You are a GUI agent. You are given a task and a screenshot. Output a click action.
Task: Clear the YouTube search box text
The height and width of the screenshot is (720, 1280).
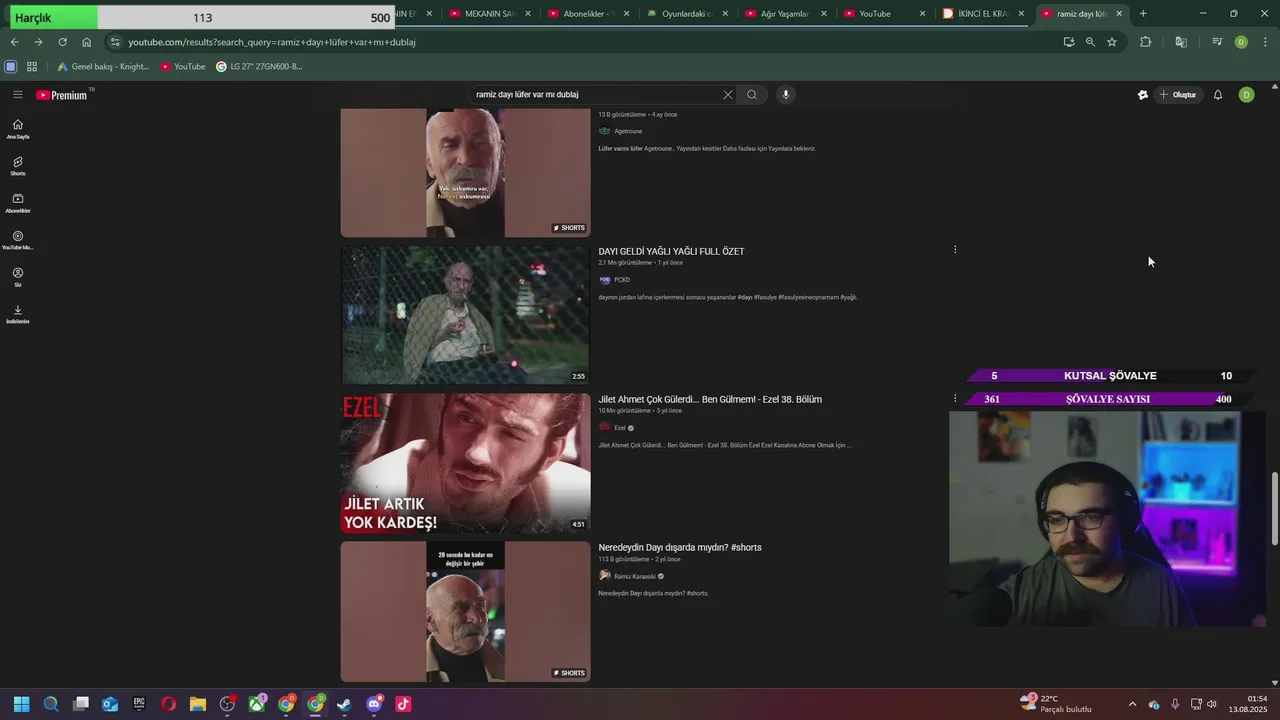coord(727,94)
